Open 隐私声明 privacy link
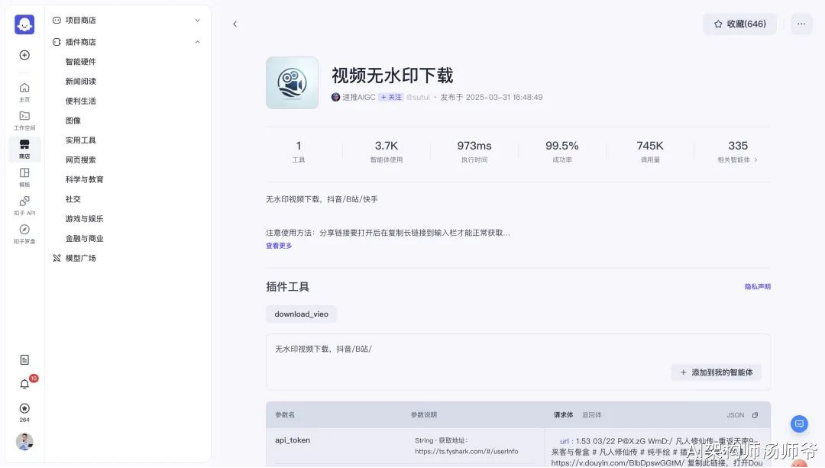The image size is (825, 468). pyautogui.click(x=757, y=286)
